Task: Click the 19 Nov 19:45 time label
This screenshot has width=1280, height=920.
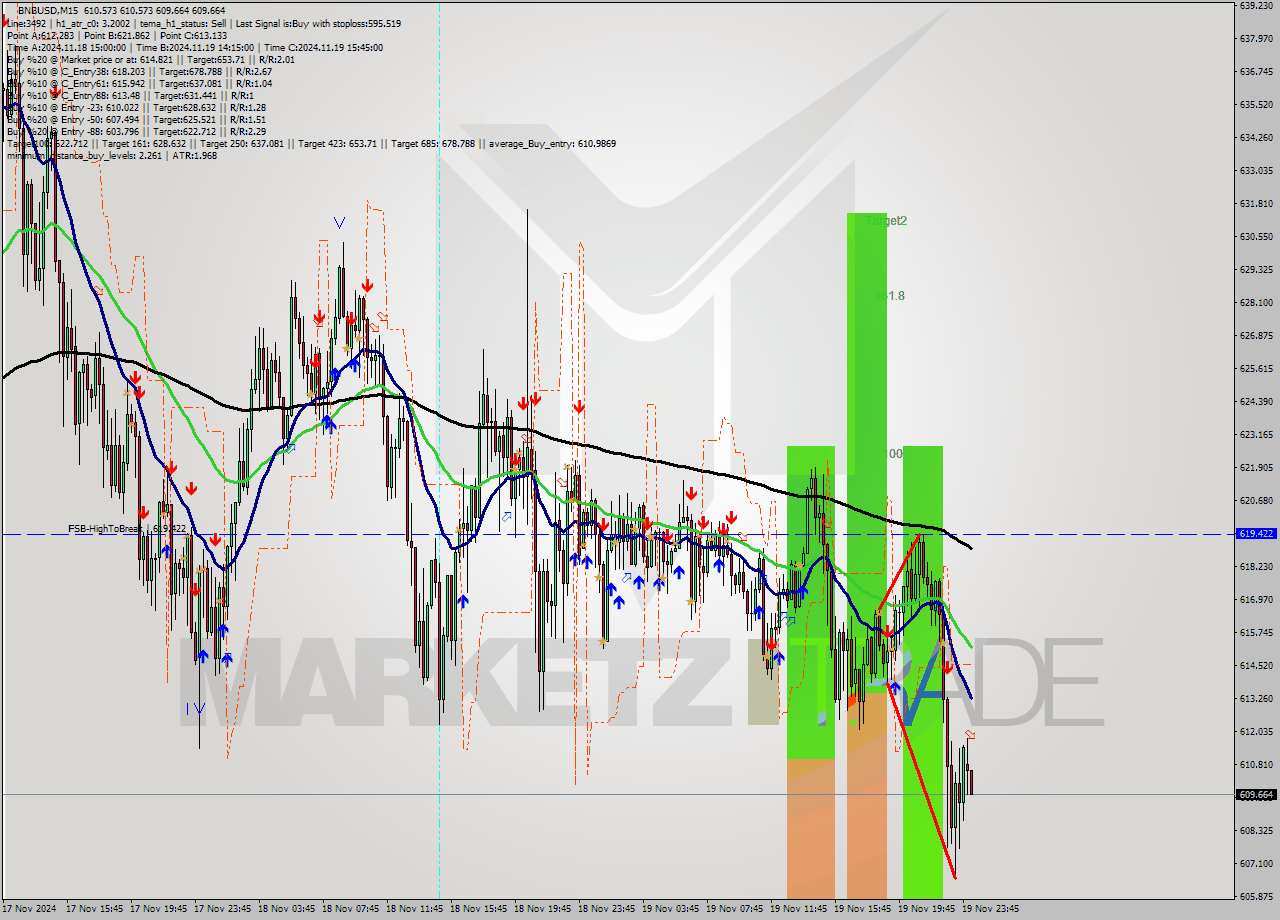Action: tap(926, 909)
